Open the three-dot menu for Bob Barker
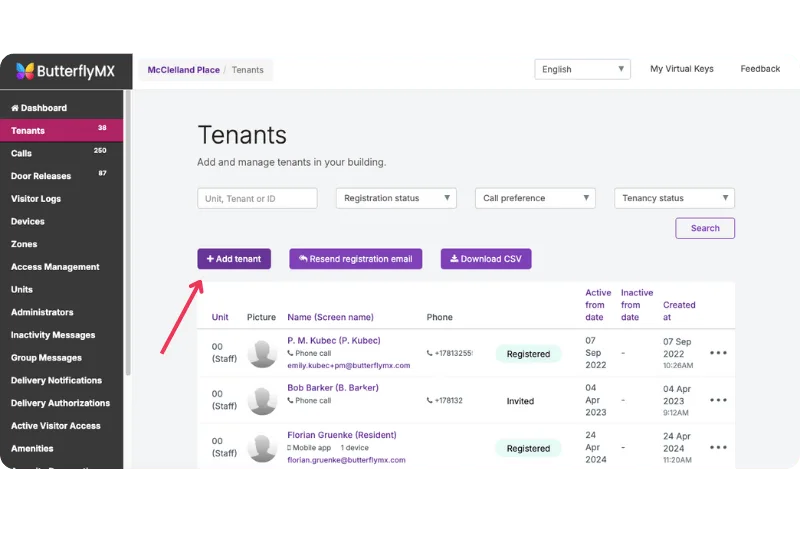800x533 pixels. (x=718, y=400)
